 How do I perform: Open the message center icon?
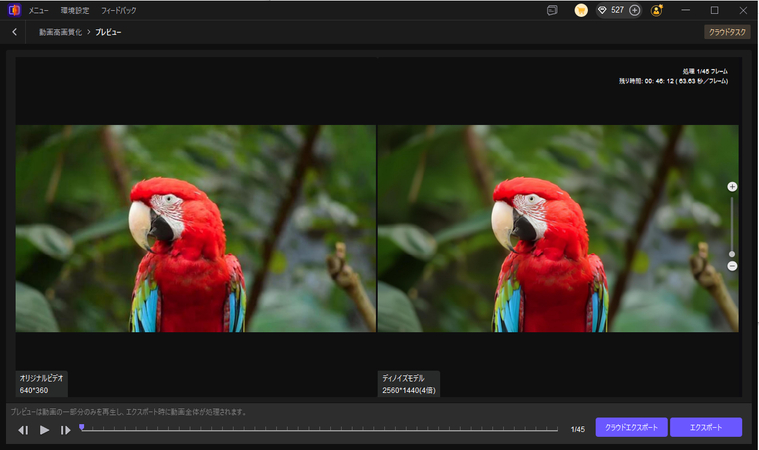tap(551, 10)
